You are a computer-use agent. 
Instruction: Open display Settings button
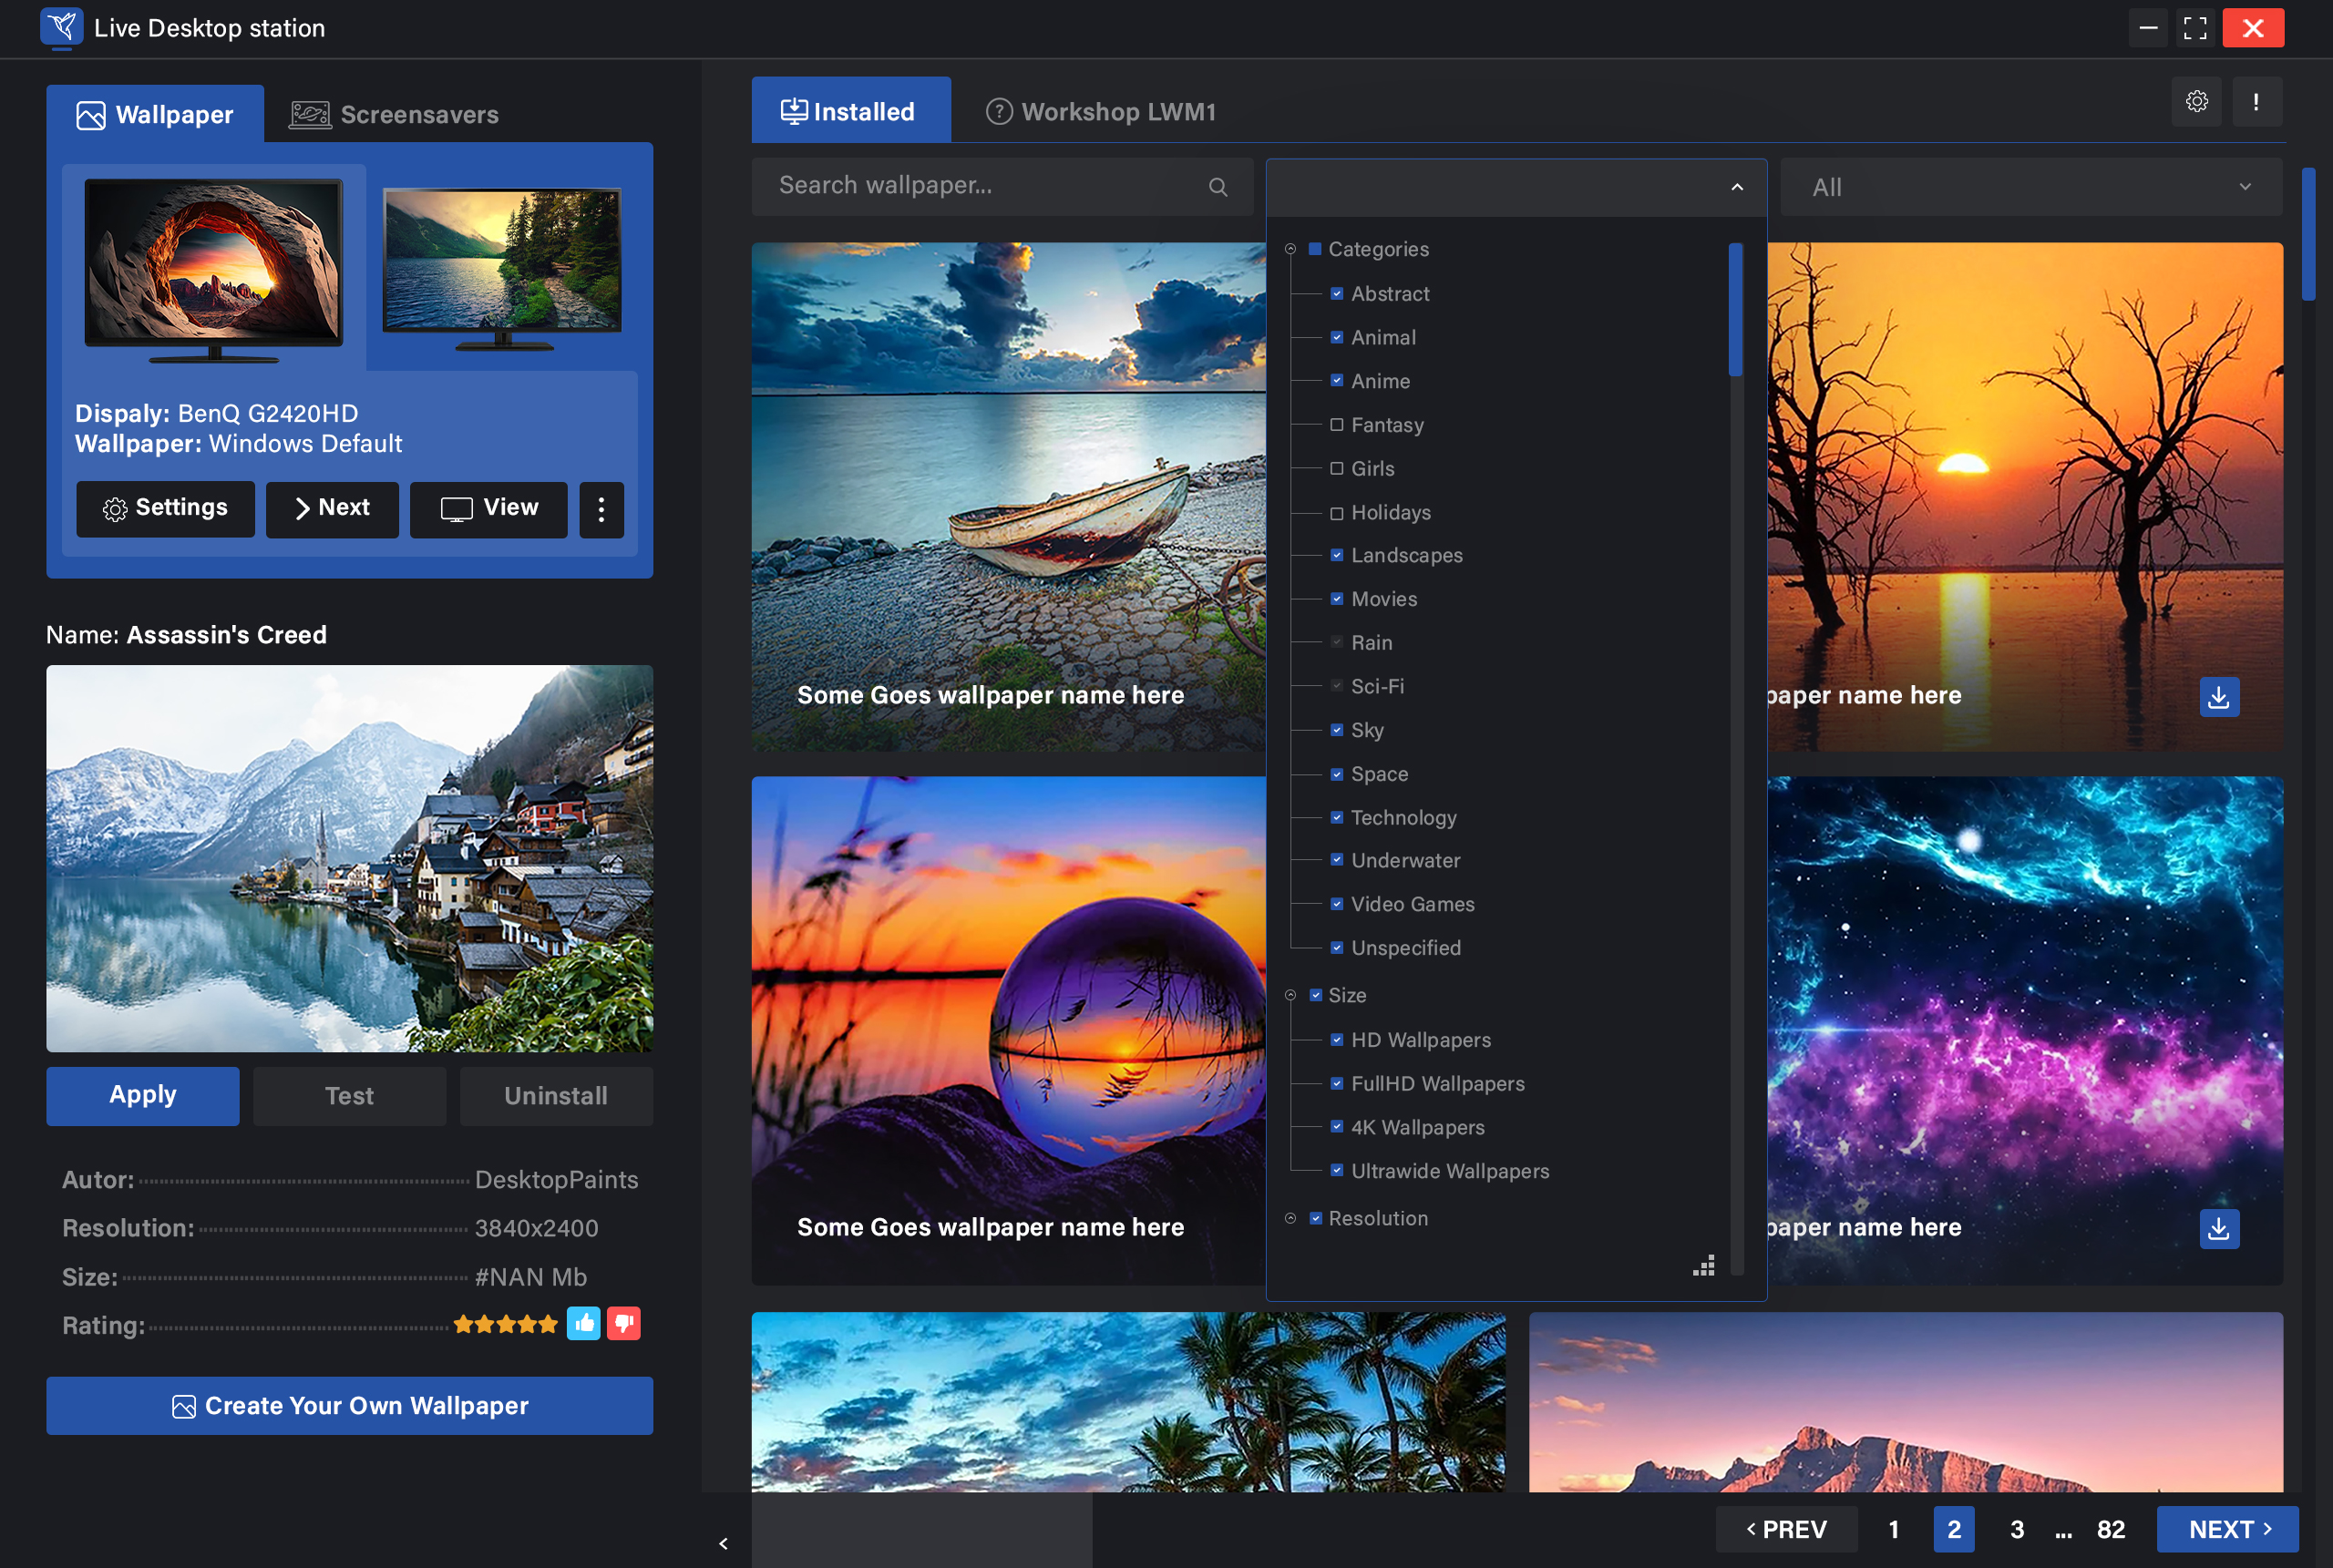(165, 510)
